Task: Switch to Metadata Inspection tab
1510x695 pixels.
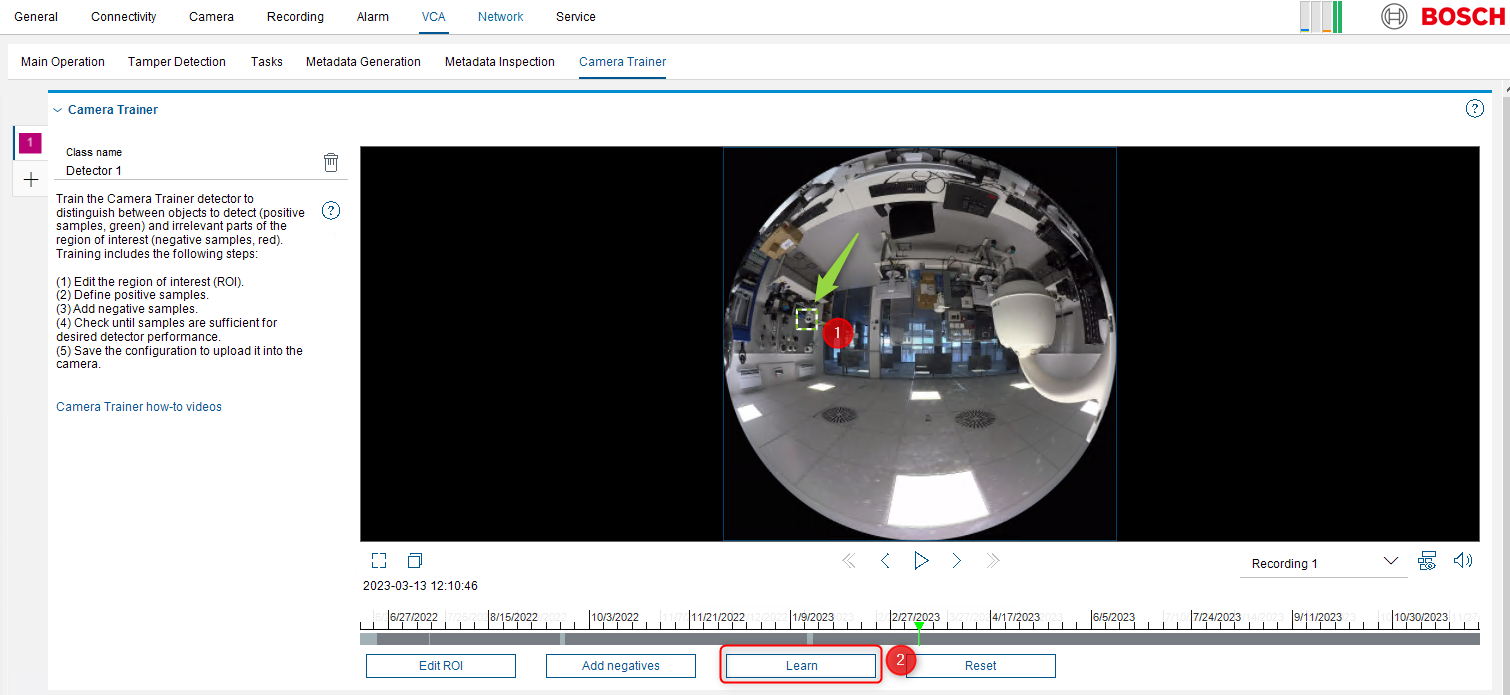Action: tap(499, 62)
